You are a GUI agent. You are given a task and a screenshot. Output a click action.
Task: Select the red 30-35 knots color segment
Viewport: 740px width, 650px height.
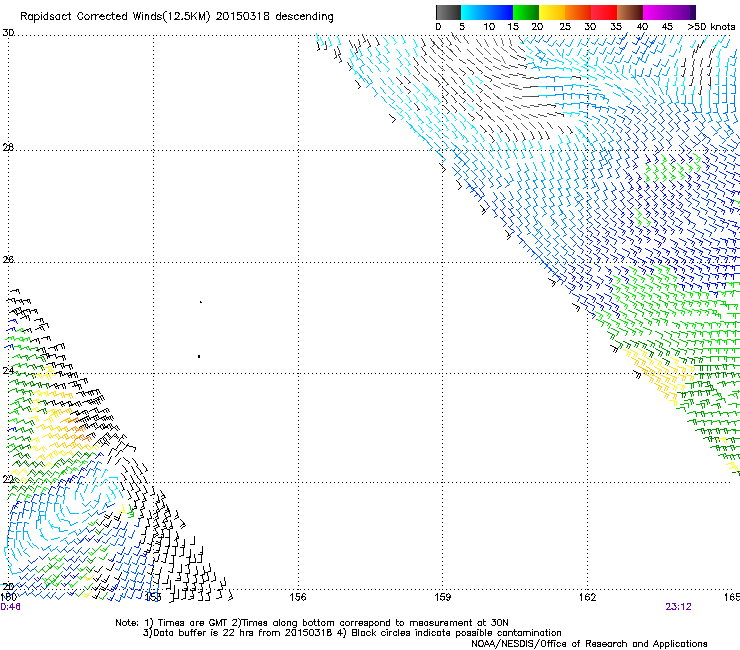(604, 12)
